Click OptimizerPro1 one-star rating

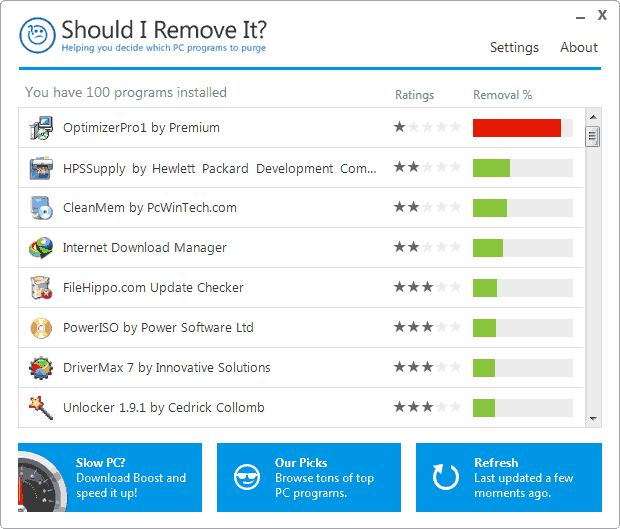427,127
